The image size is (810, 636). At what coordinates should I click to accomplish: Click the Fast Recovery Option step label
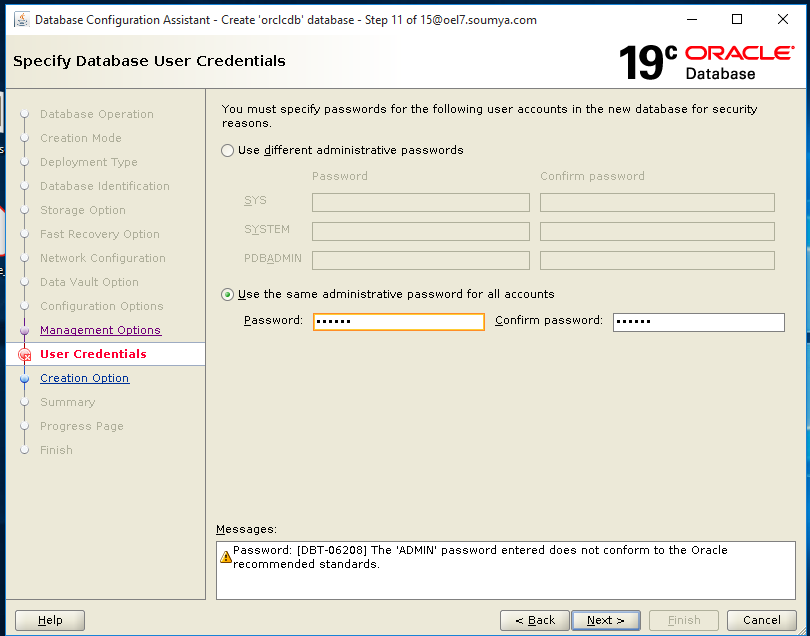pos(100,235)
